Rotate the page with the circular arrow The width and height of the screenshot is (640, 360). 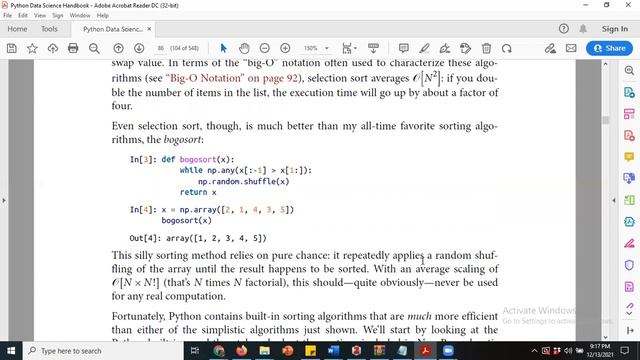coord(507,49)
